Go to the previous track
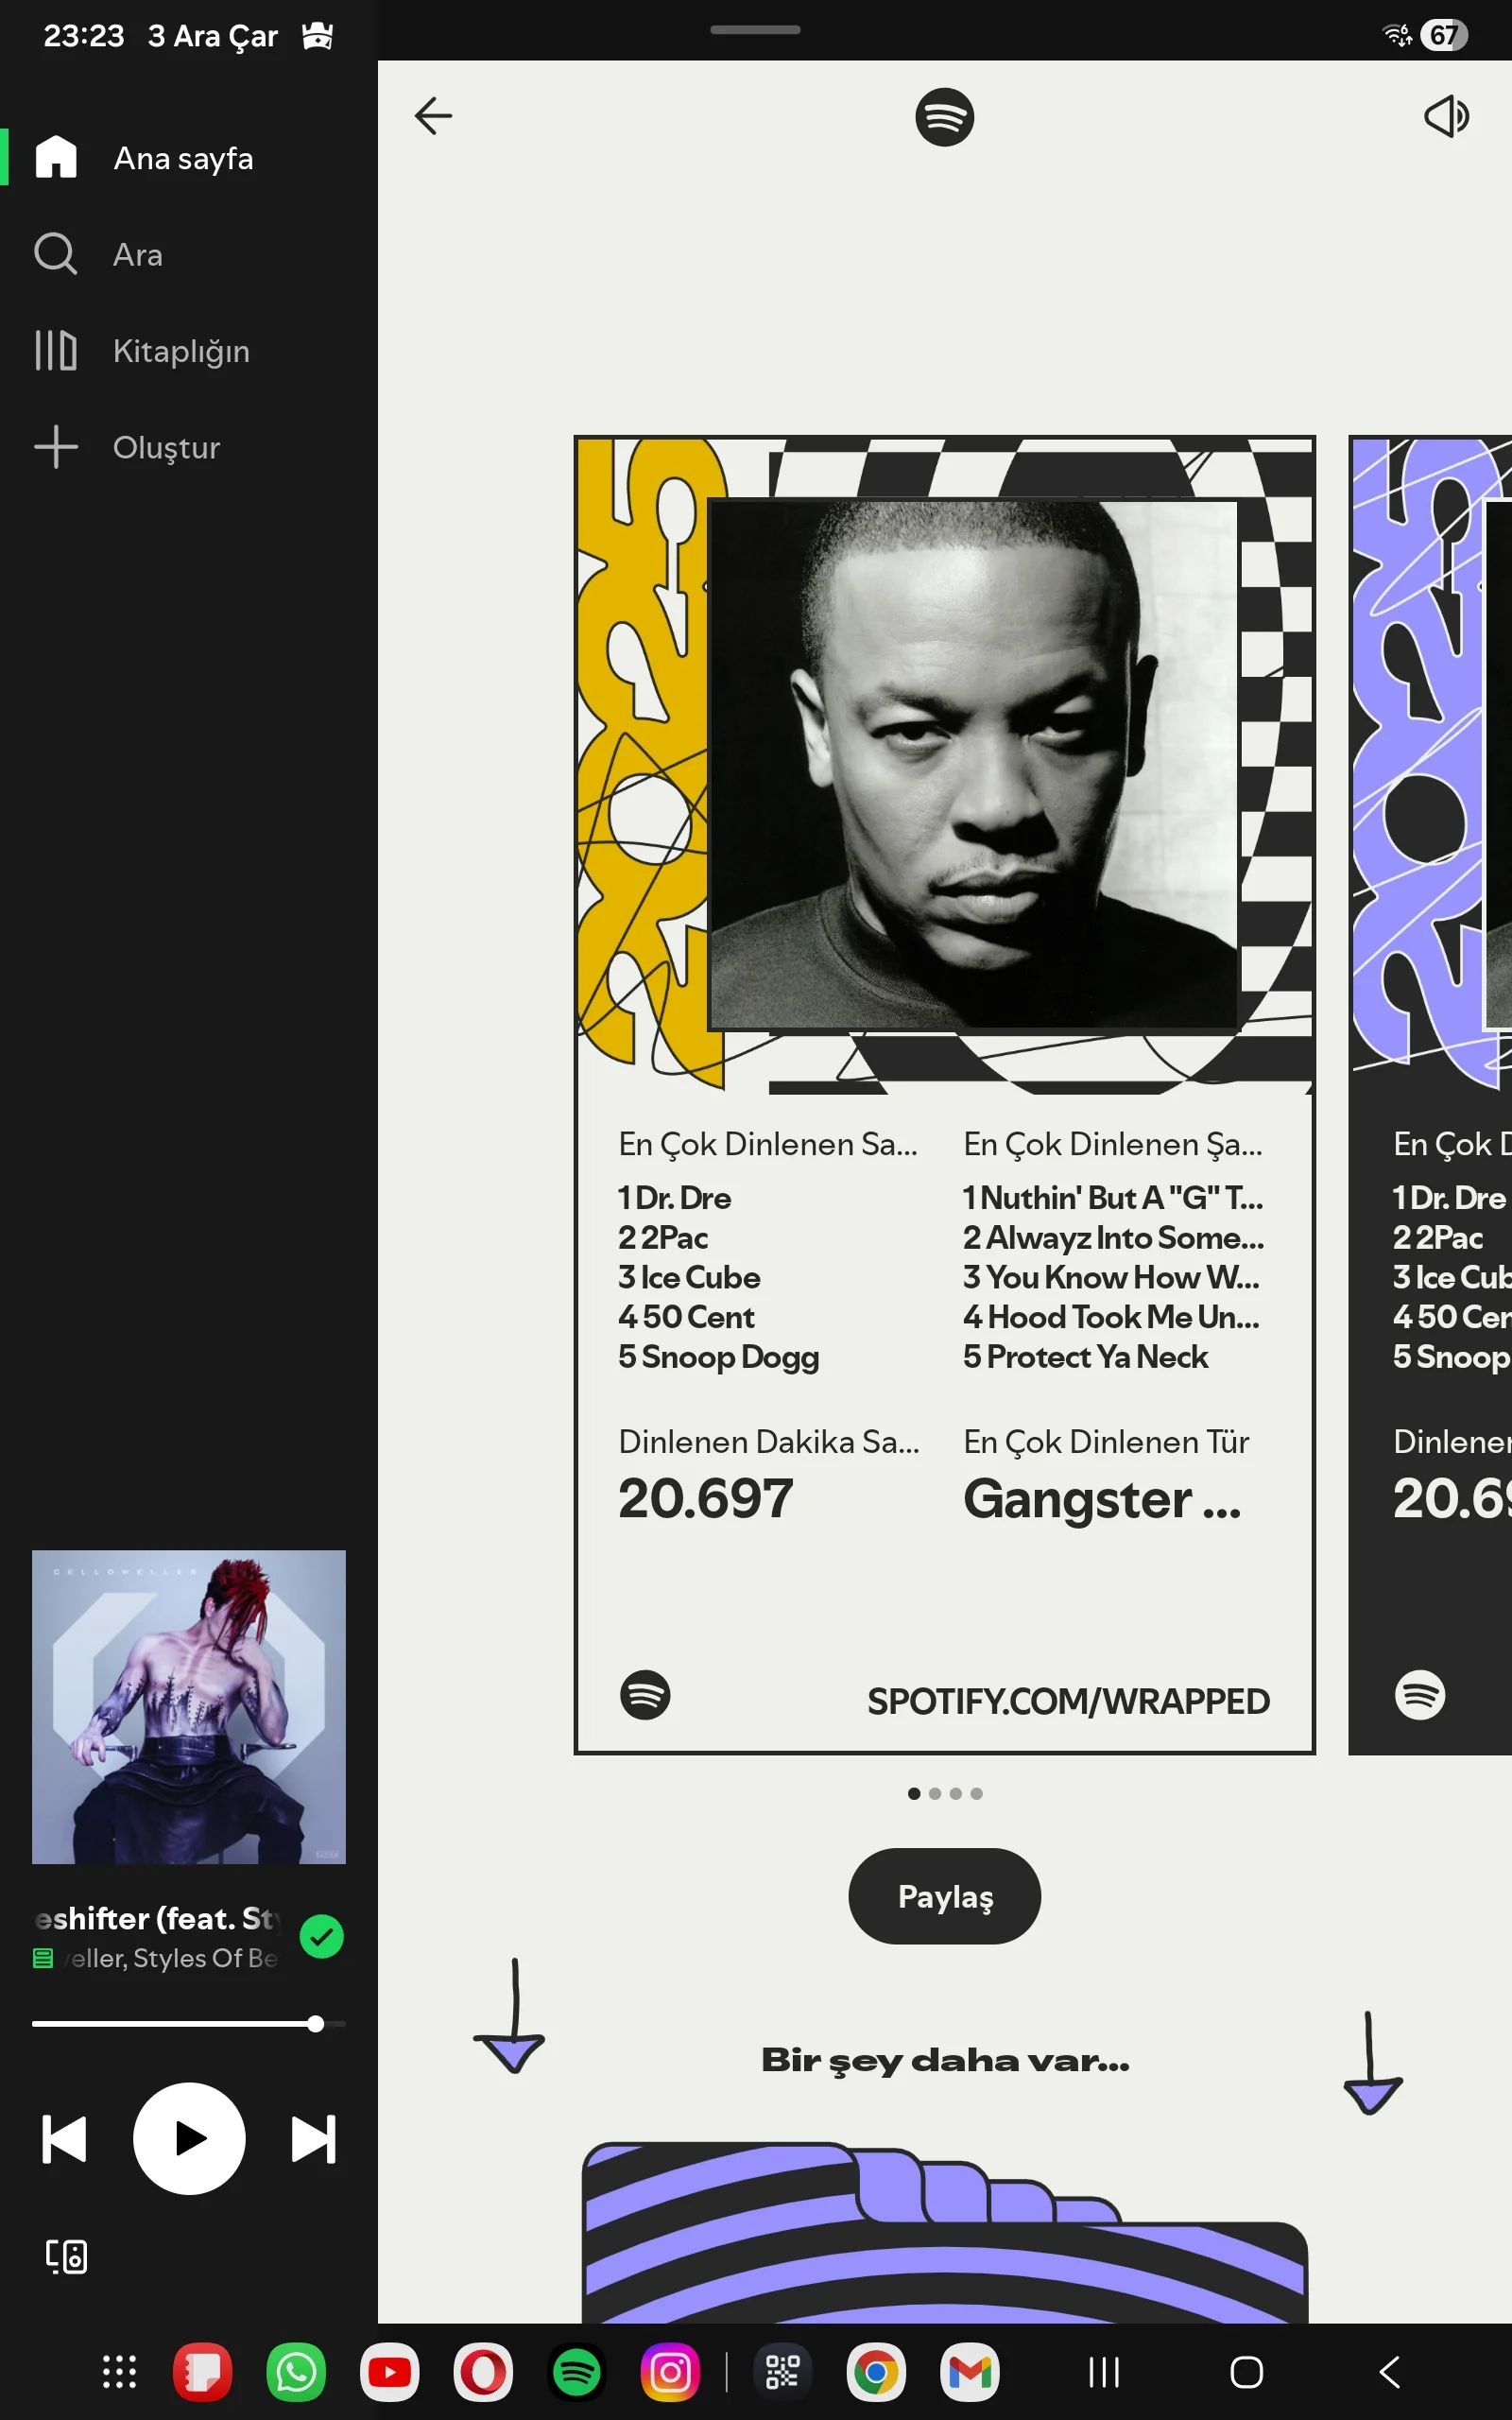 (64, 2139)
